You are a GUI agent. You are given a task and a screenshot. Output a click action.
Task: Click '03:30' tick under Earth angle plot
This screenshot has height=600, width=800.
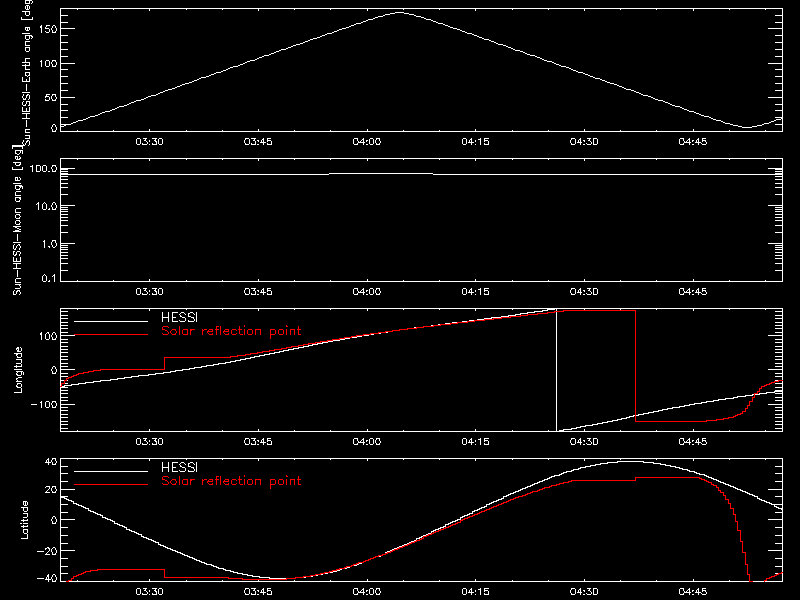click(x=149, y=141)
